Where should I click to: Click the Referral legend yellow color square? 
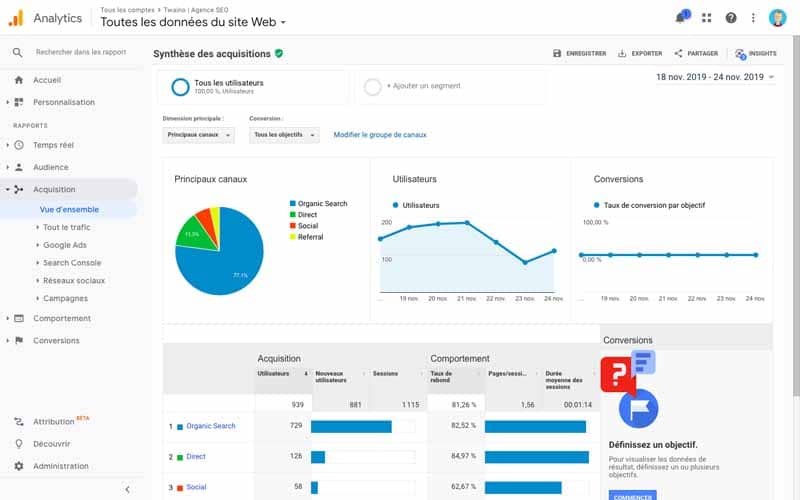tap(293, 237)
